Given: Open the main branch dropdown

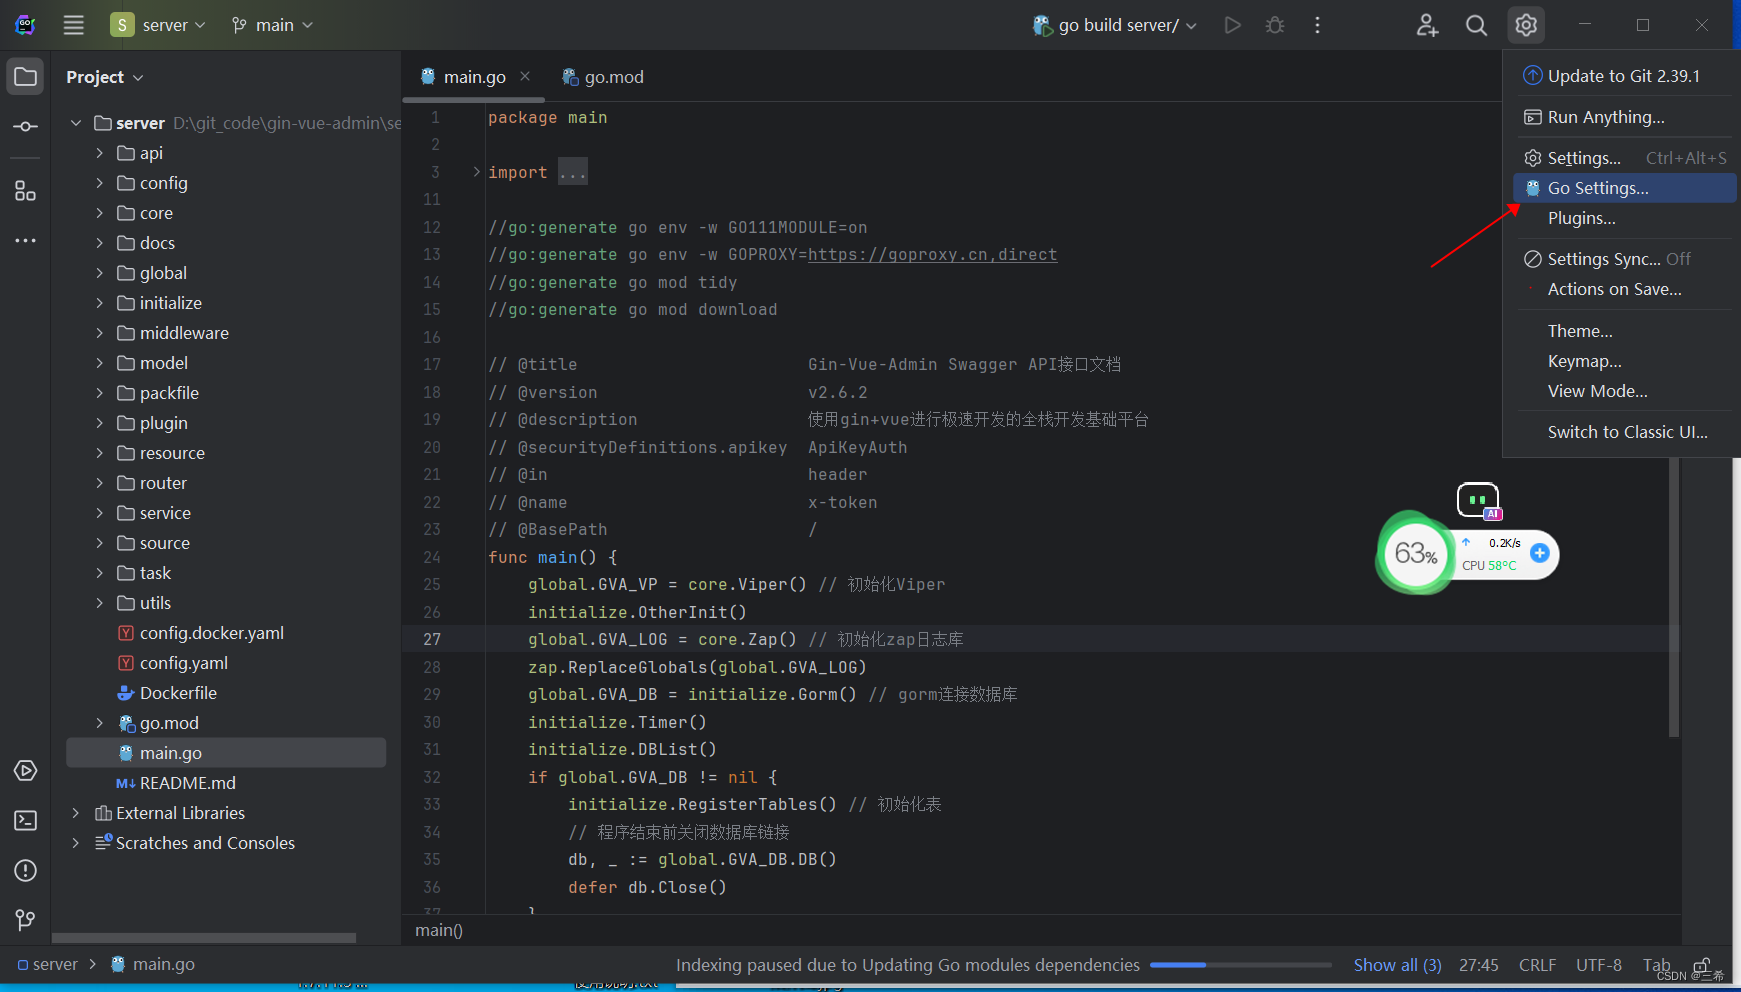Looking at the screenshot, I should coord(271,24).
